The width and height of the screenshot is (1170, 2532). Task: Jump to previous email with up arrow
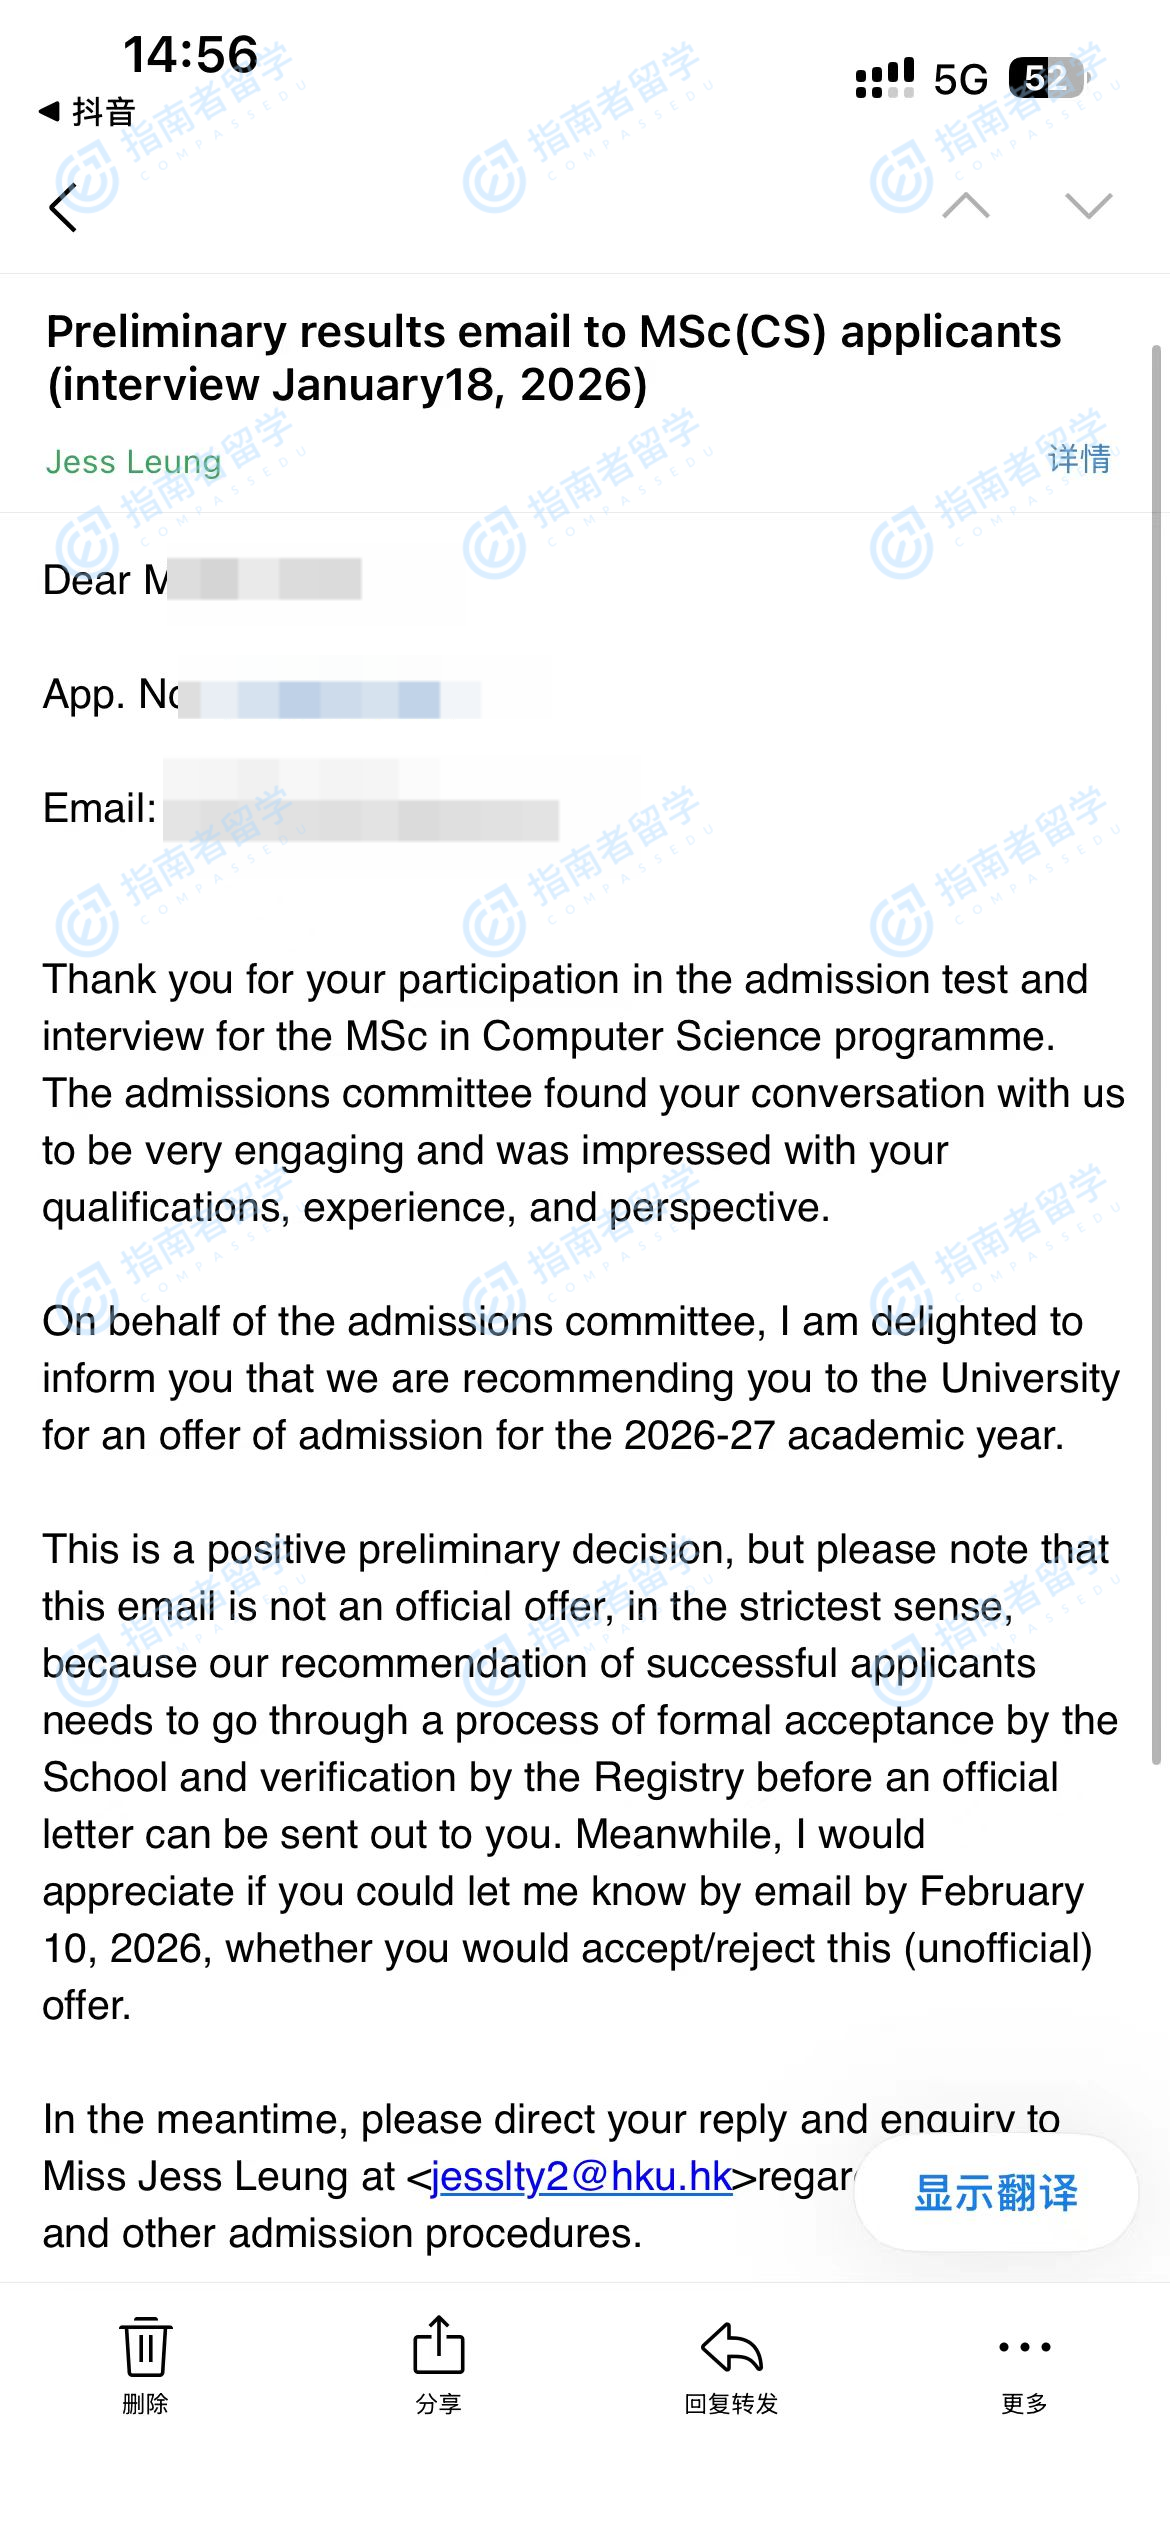966,205
